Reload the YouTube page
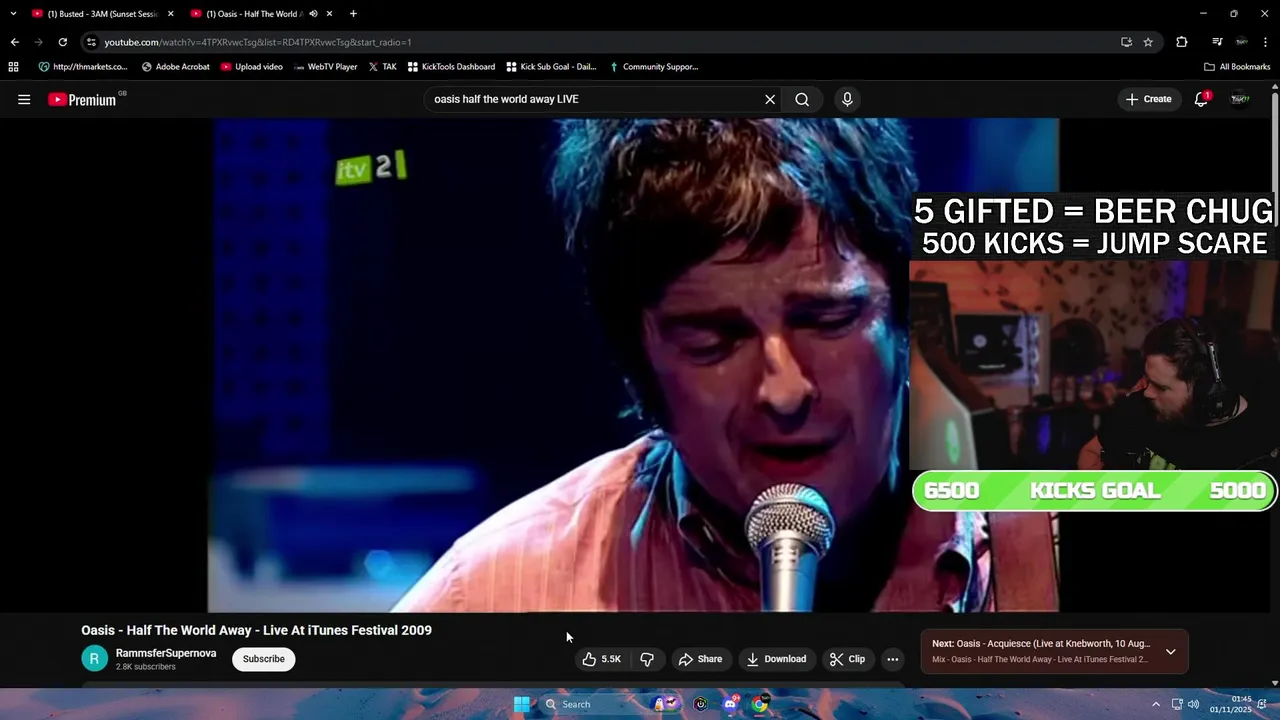 pyautogui.click(x=62, y=42)
